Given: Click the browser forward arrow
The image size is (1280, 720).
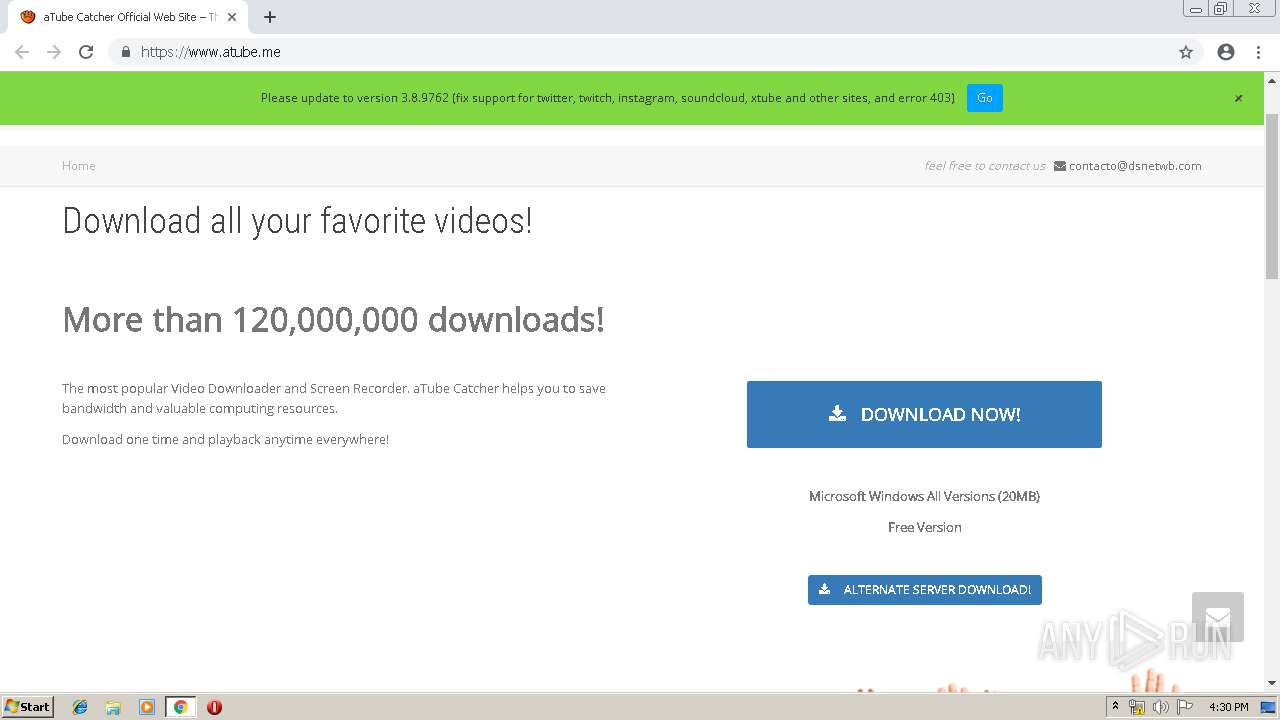Looking at the screenshot, I should click(54, 52).
